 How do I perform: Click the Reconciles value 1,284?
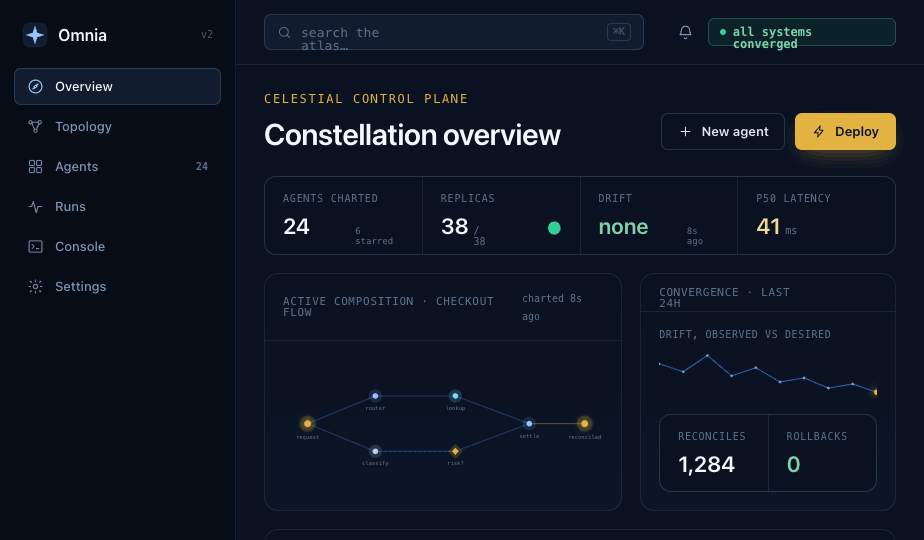point(707,465)
